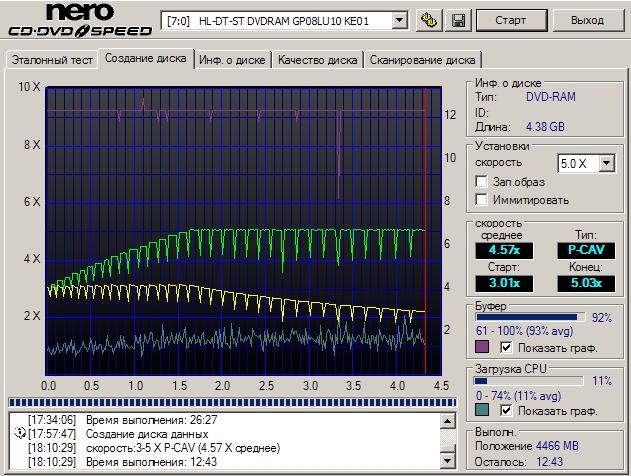This screenshot has height=476, width=631.
Task: Click the log entry clock icon
Action: click(x=21, y=434)
